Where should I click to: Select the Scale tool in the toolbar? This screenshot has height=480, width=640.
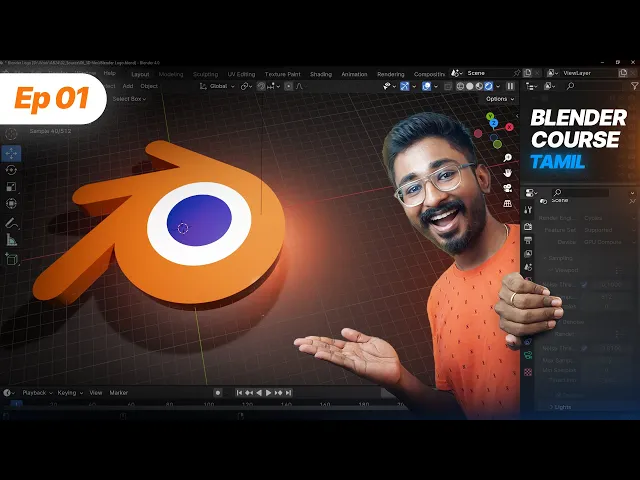pos(11,187)
